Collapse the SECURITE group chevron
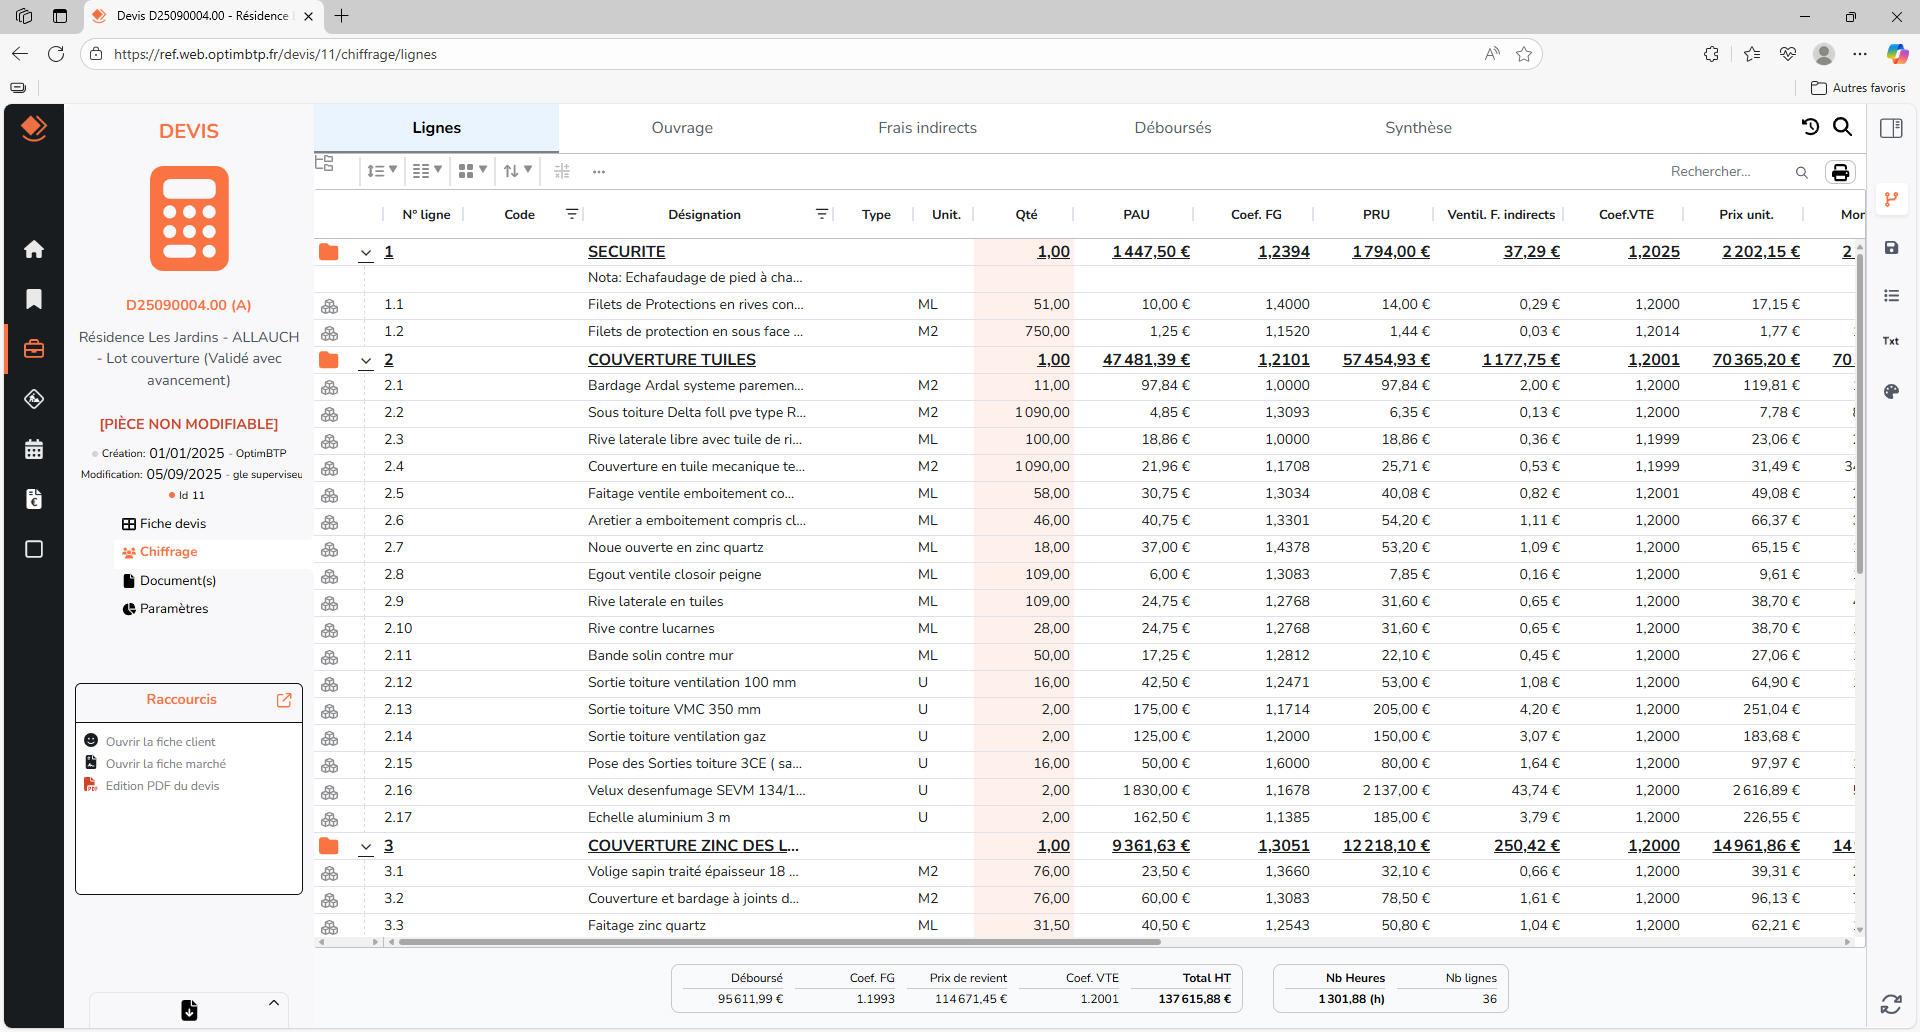1920x1032 pixels. click(x=366, y=253)
